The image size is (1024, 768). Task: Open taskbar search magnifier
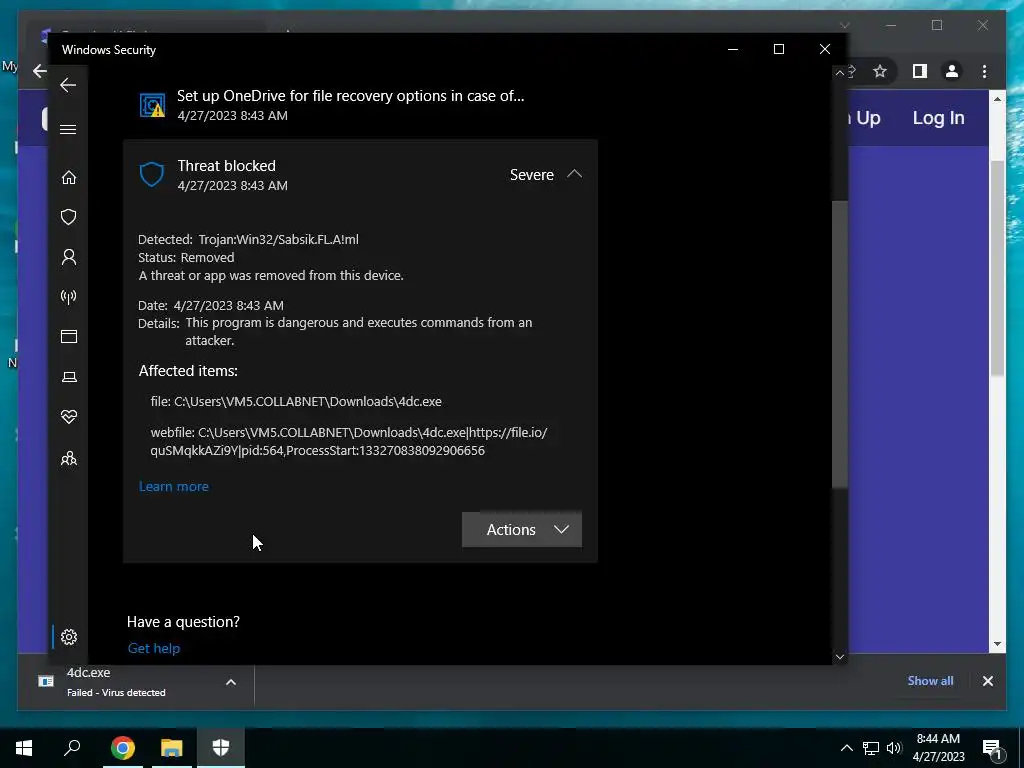tap(72, 748)
